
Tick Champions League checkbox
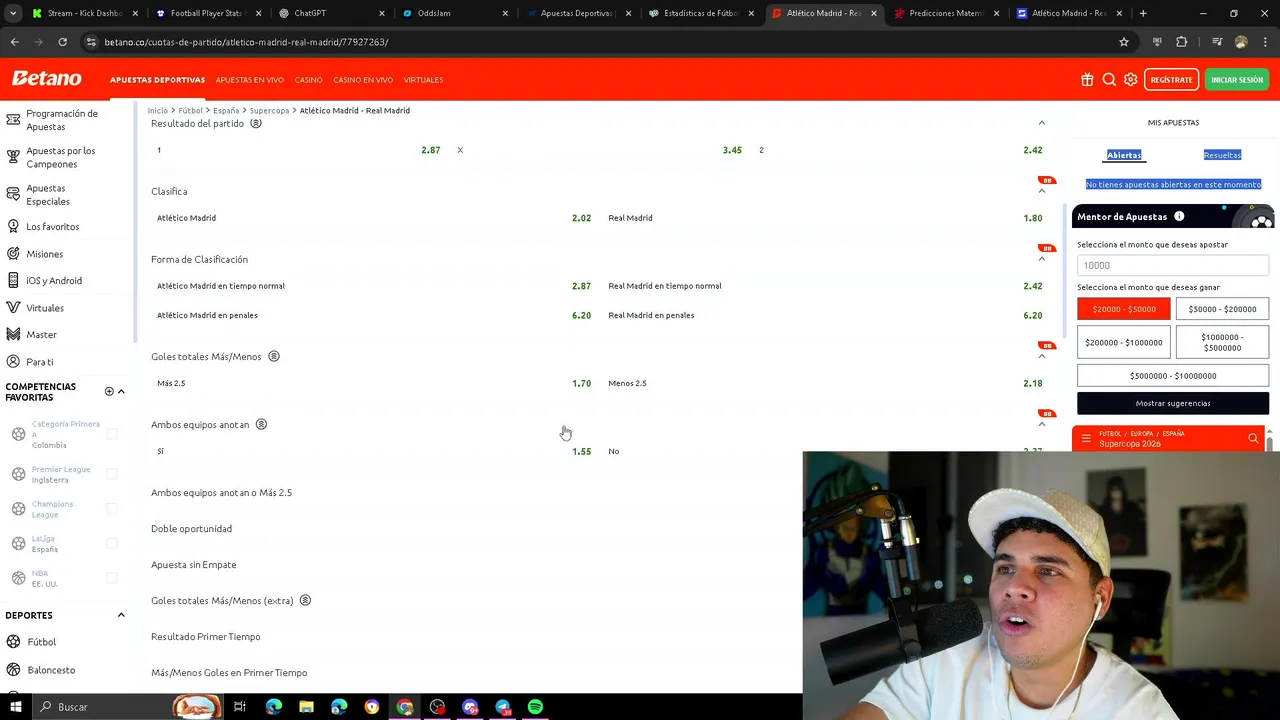(112, 509)
